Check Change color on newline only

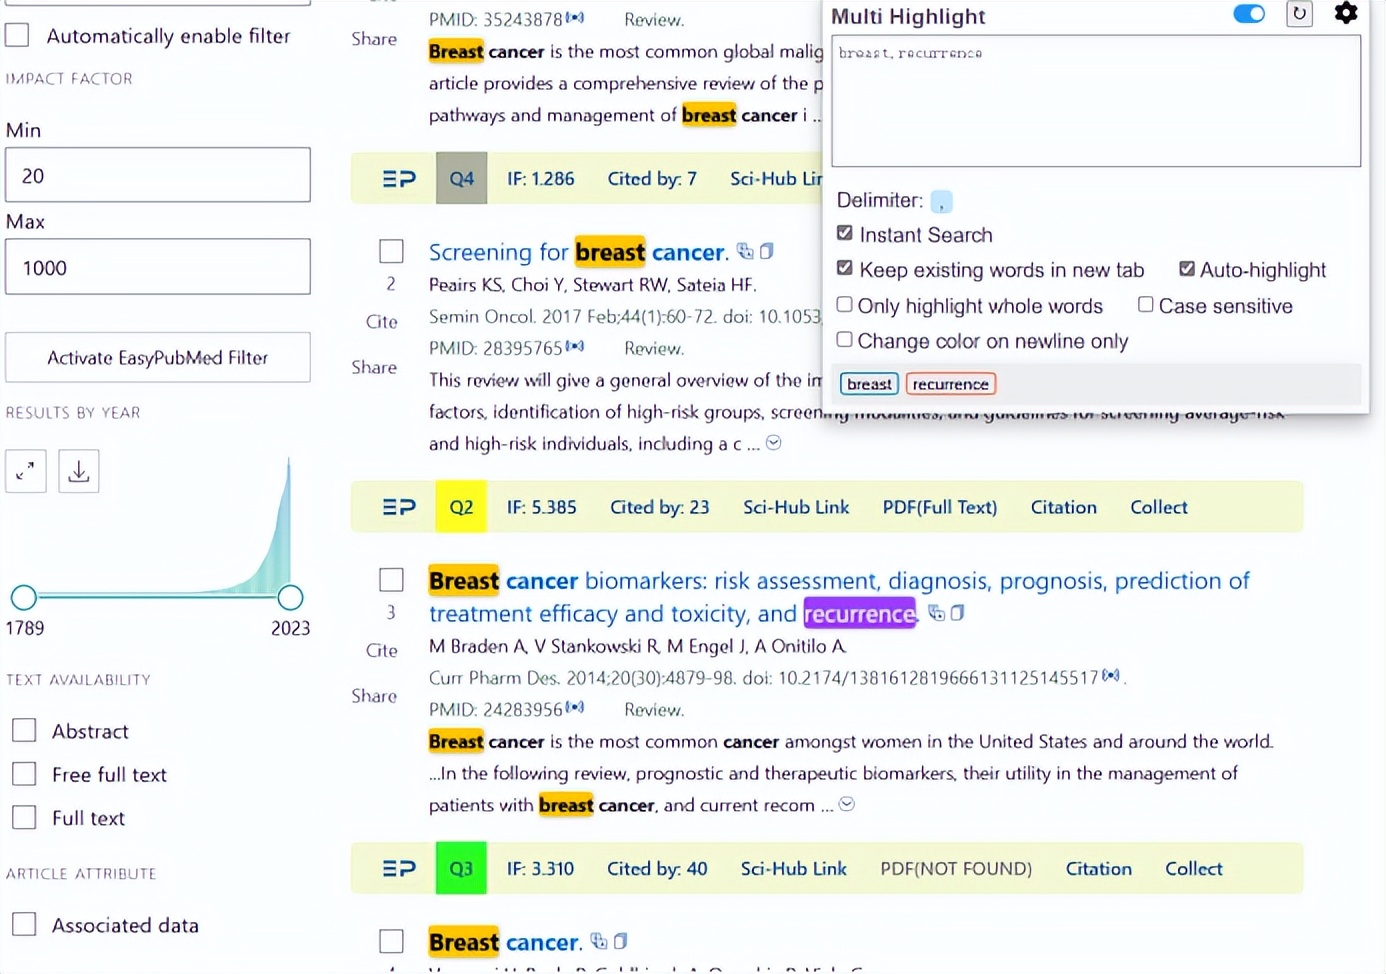(x=845, y=339)
